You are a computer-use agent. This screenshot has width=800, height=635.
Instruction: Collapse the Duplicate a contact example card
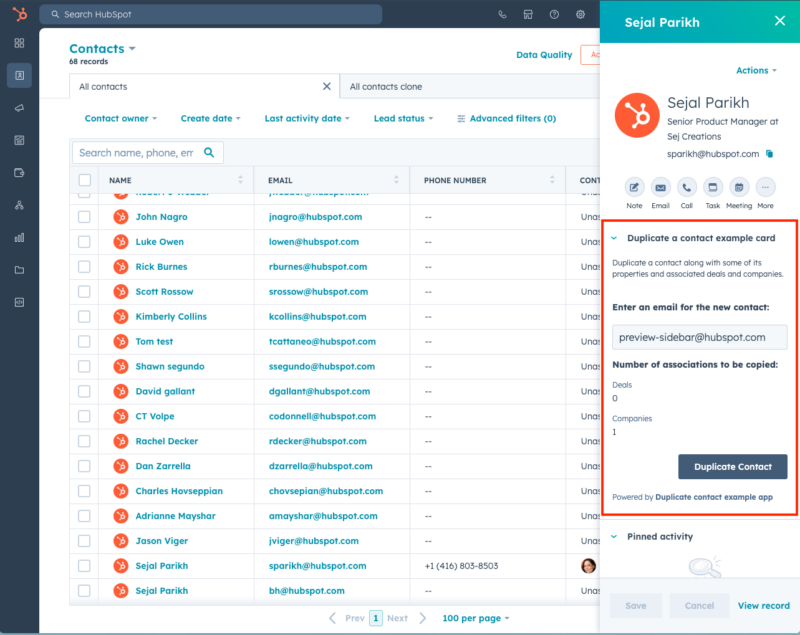click(x=614, y=238)
